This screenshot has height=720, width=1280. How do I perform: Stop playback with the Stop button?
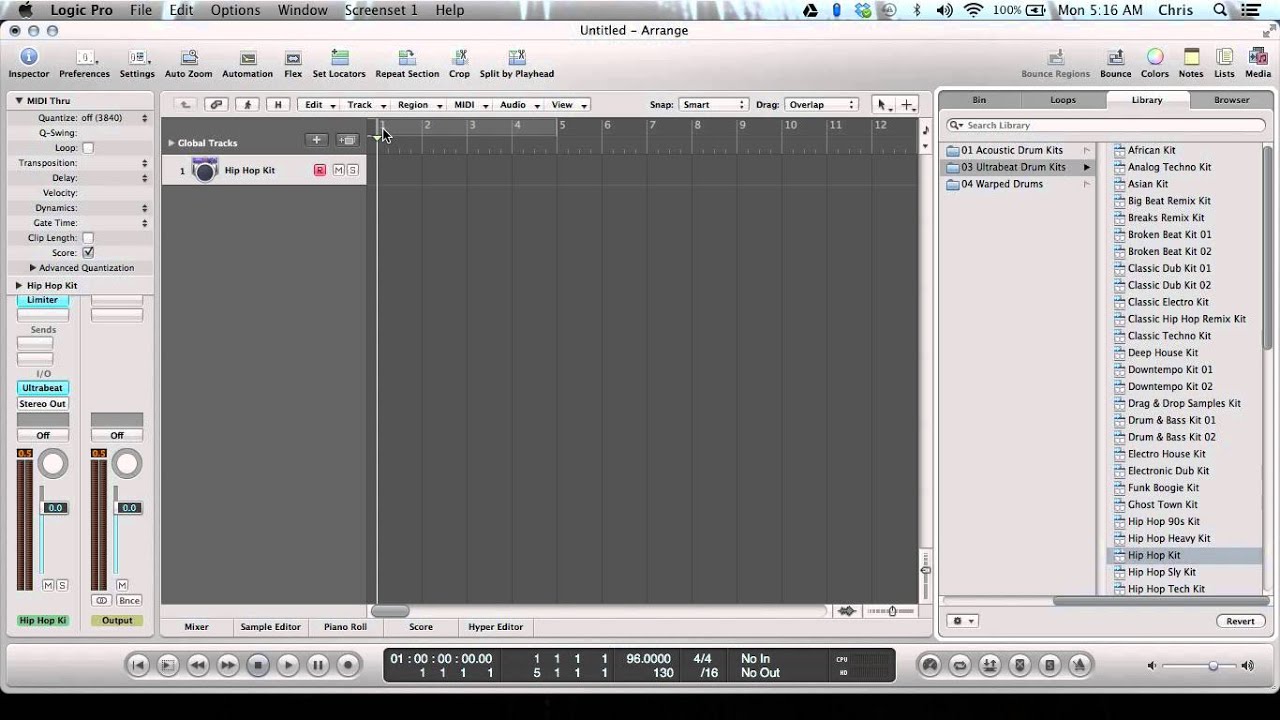point(258,665)
